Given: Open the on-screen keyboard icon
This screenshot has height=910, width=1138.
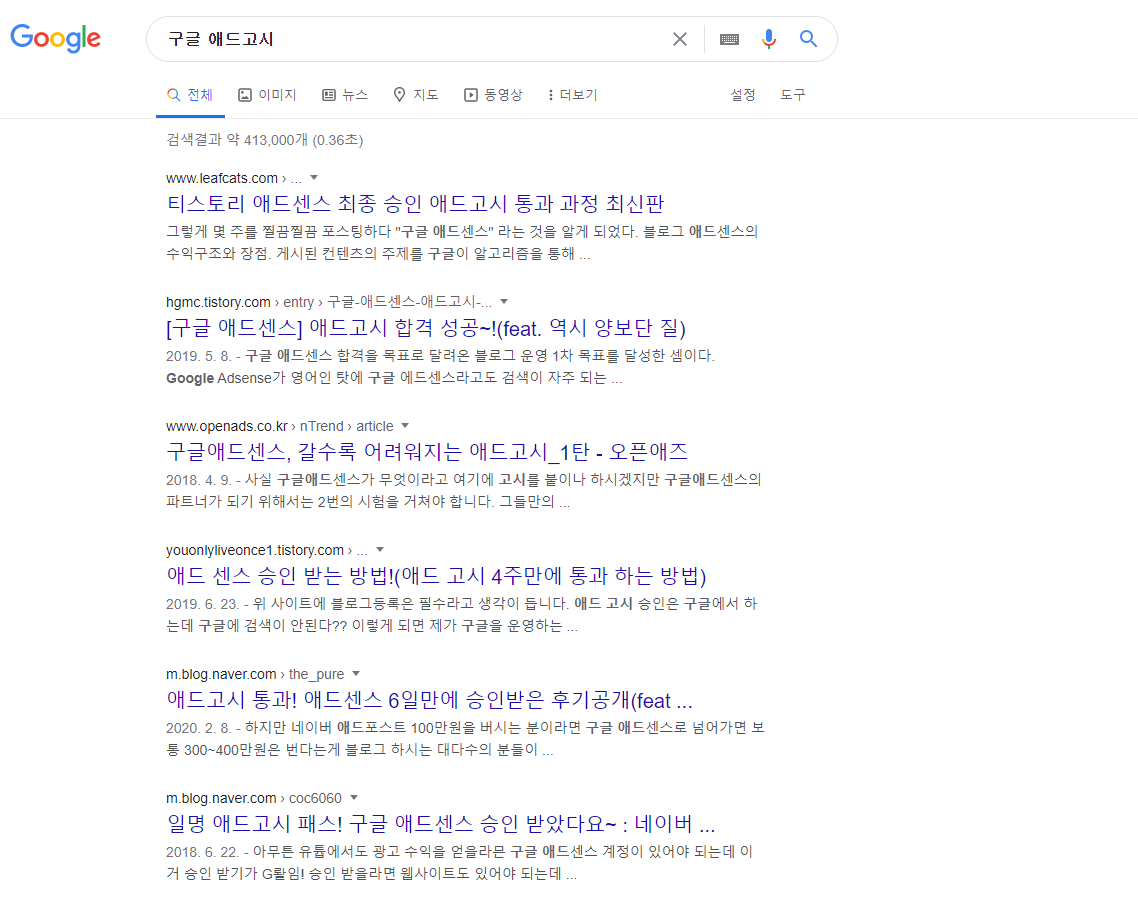Looking at the screenshot, I should [x=729, y=39].
